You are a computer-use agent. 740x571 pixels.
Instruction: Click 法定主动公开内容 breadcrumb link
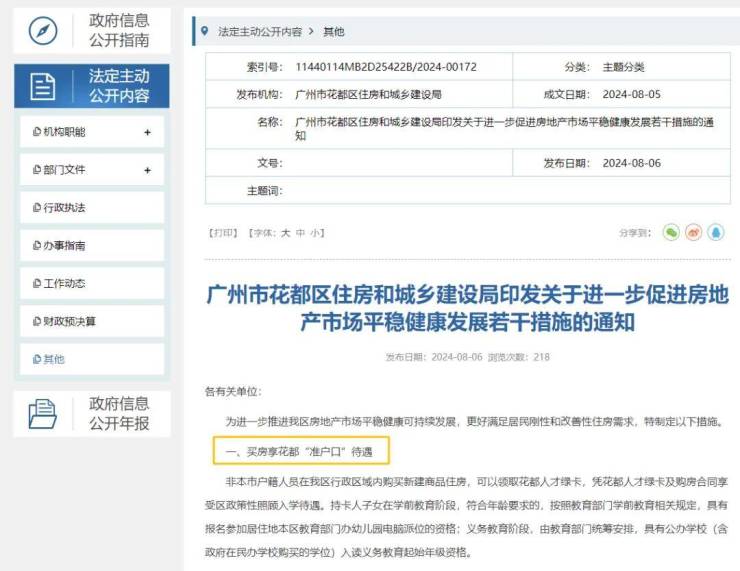tap(260, 32)
